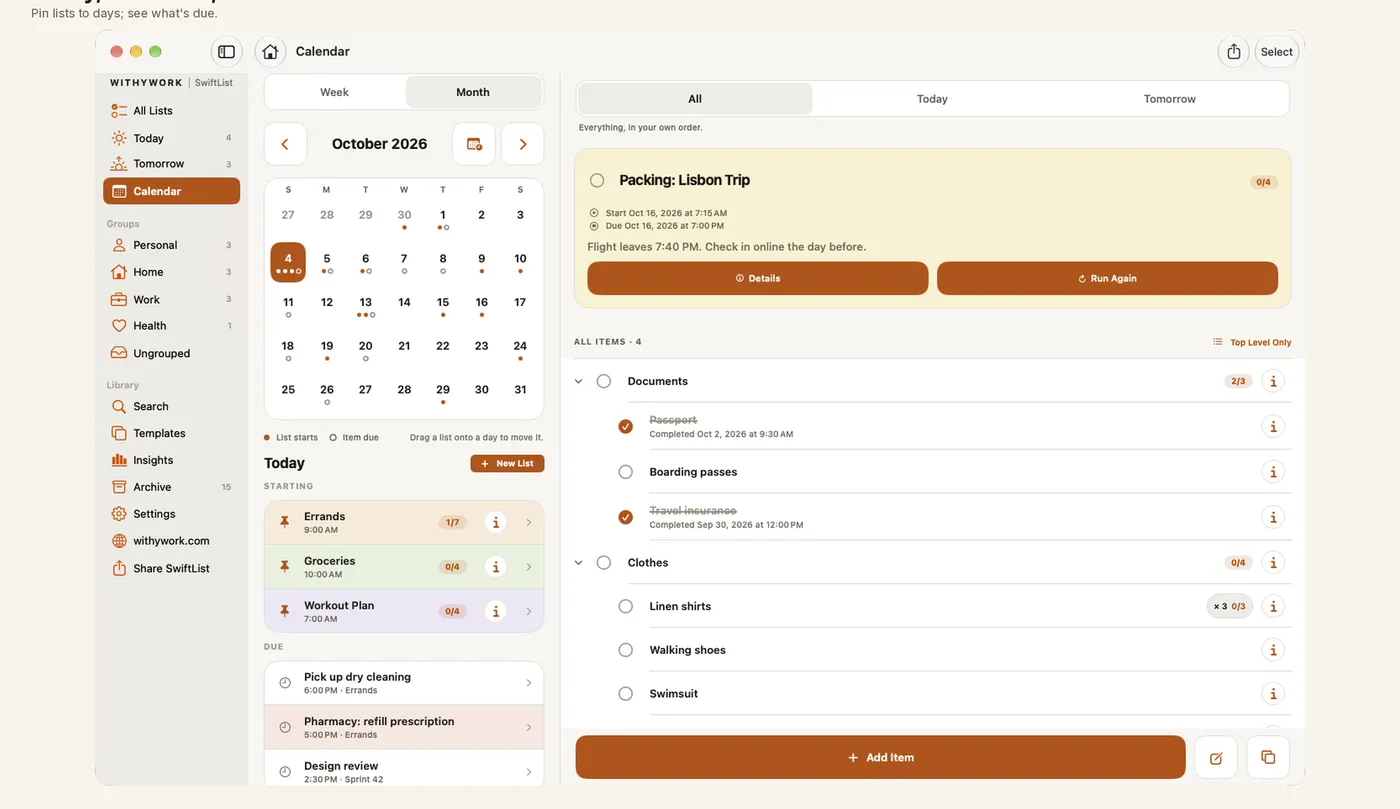Check the Clothes group circle
Image resolution: width=1400 pixels, height=809 pixels.
604,563
